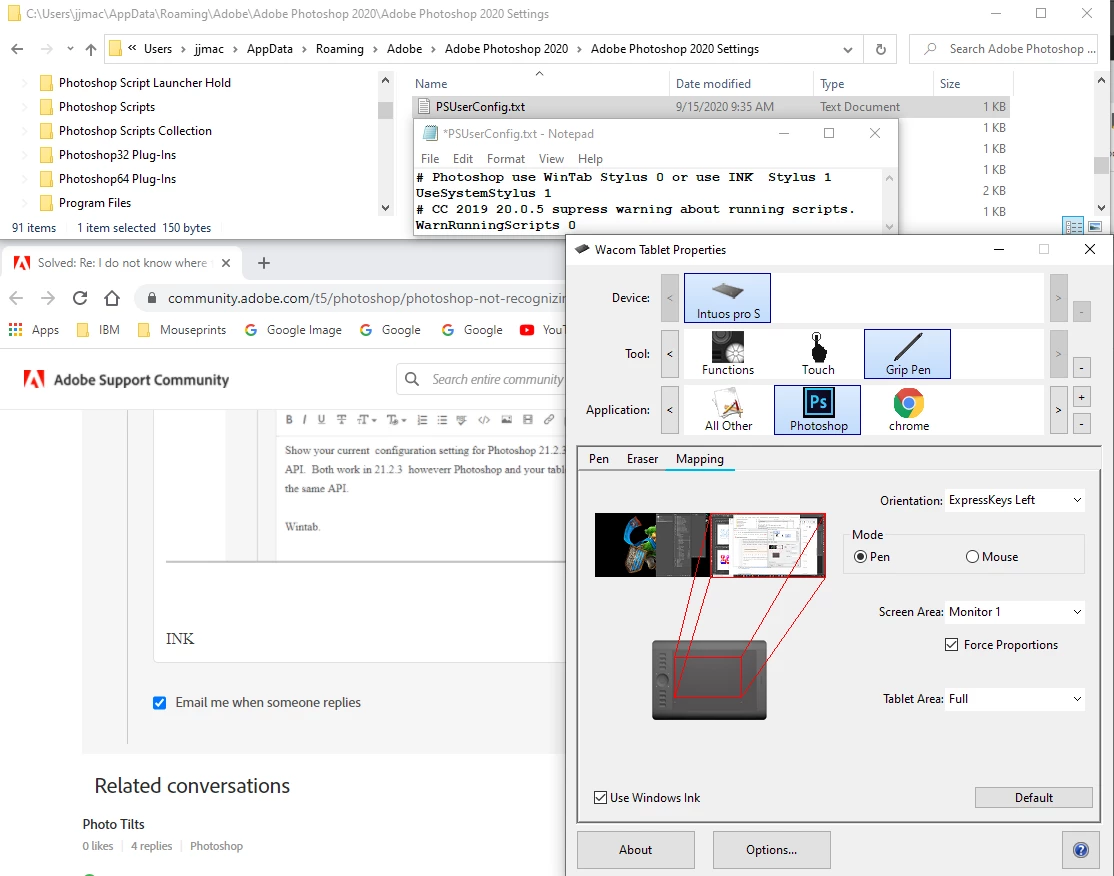Select the Grip Pen tool
Image resolution: width=1114 pixels, height=876 pixels.
click(x=907, y=354)
